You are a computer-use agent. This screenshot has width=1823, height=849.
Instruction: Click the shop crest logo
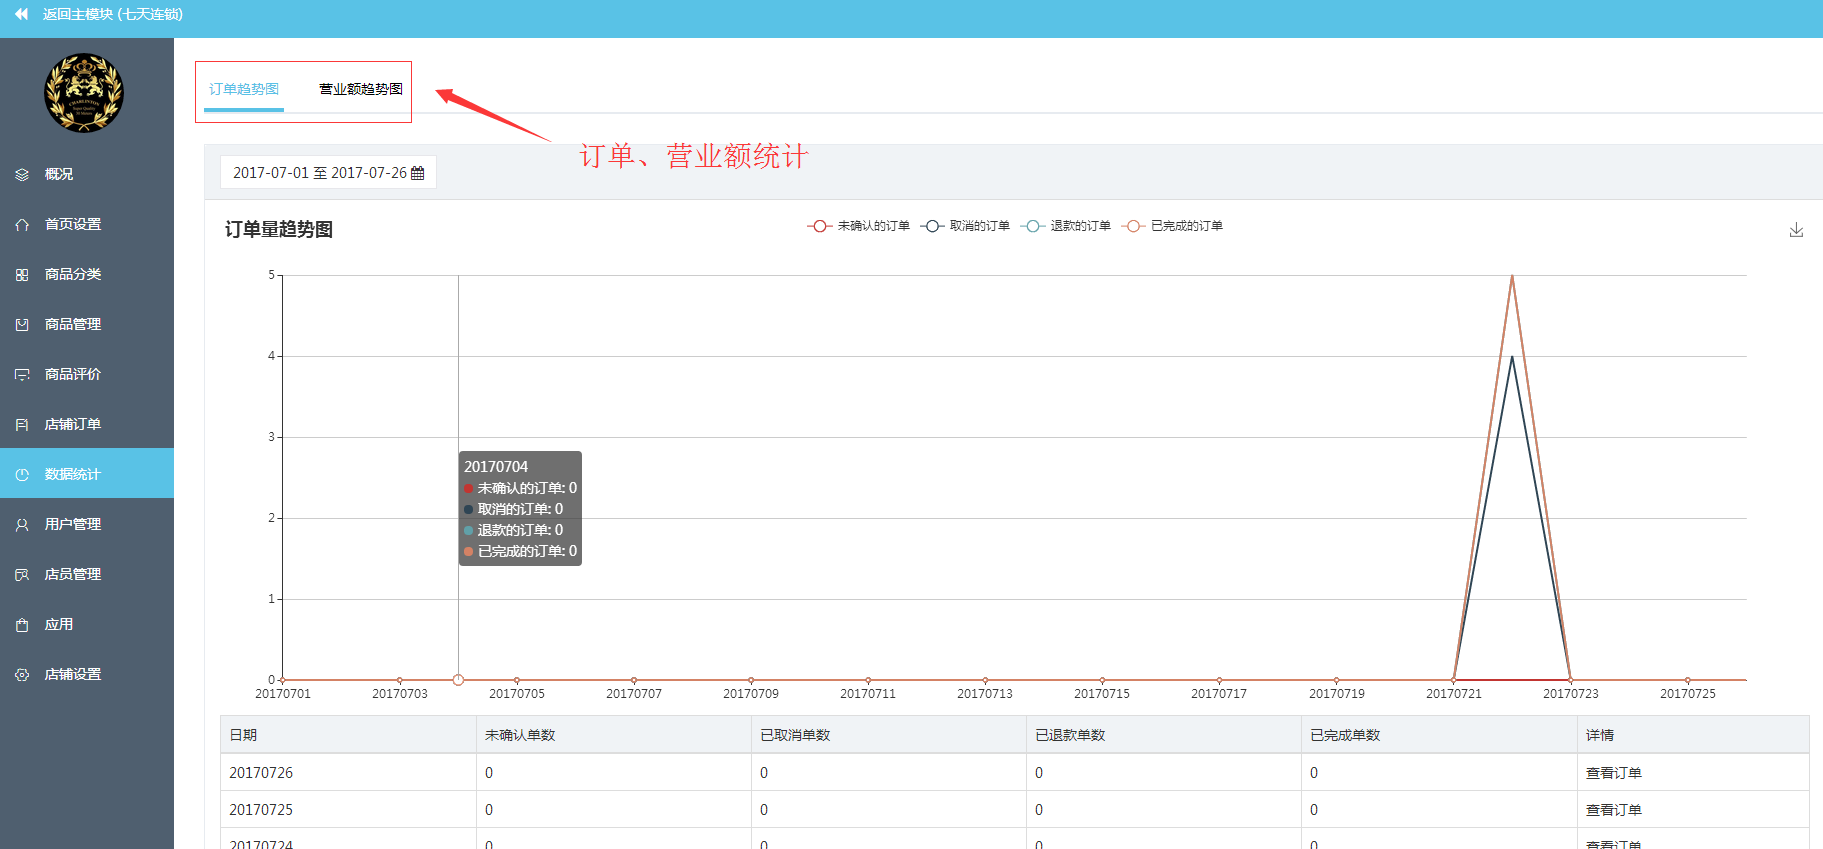click(84, 93)
